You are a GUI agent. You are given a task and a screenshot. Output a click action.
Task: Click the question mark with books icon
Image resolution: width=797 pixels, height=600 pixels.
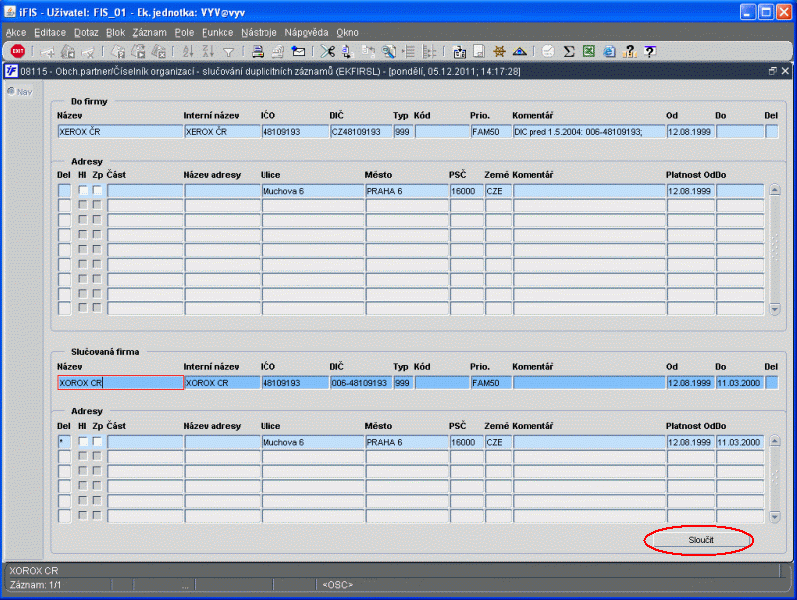629,51
